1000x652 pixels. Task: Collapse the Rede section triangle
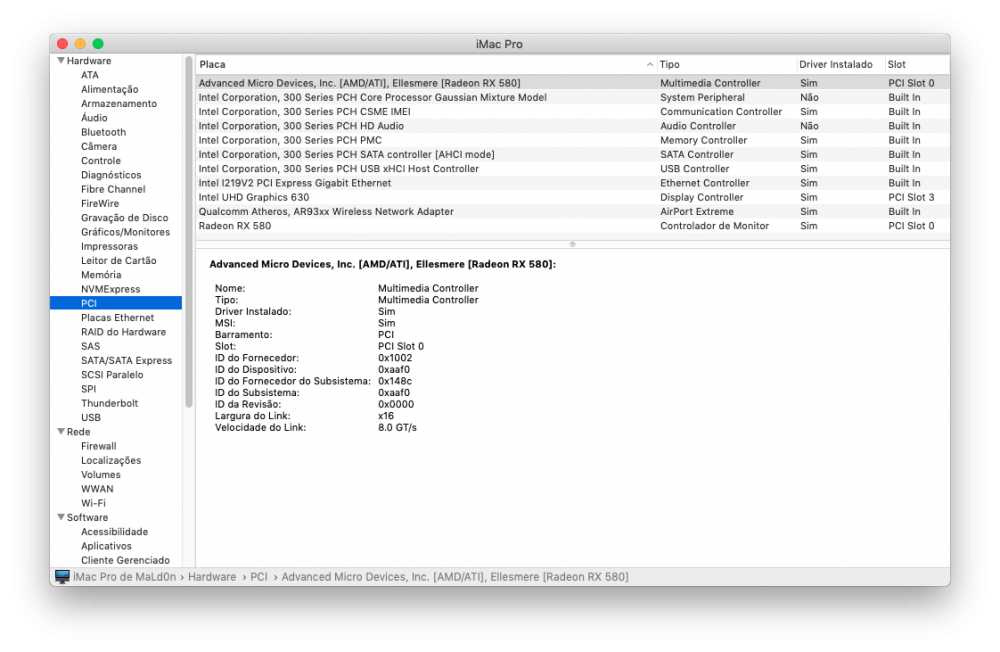(x=61, y=431)
